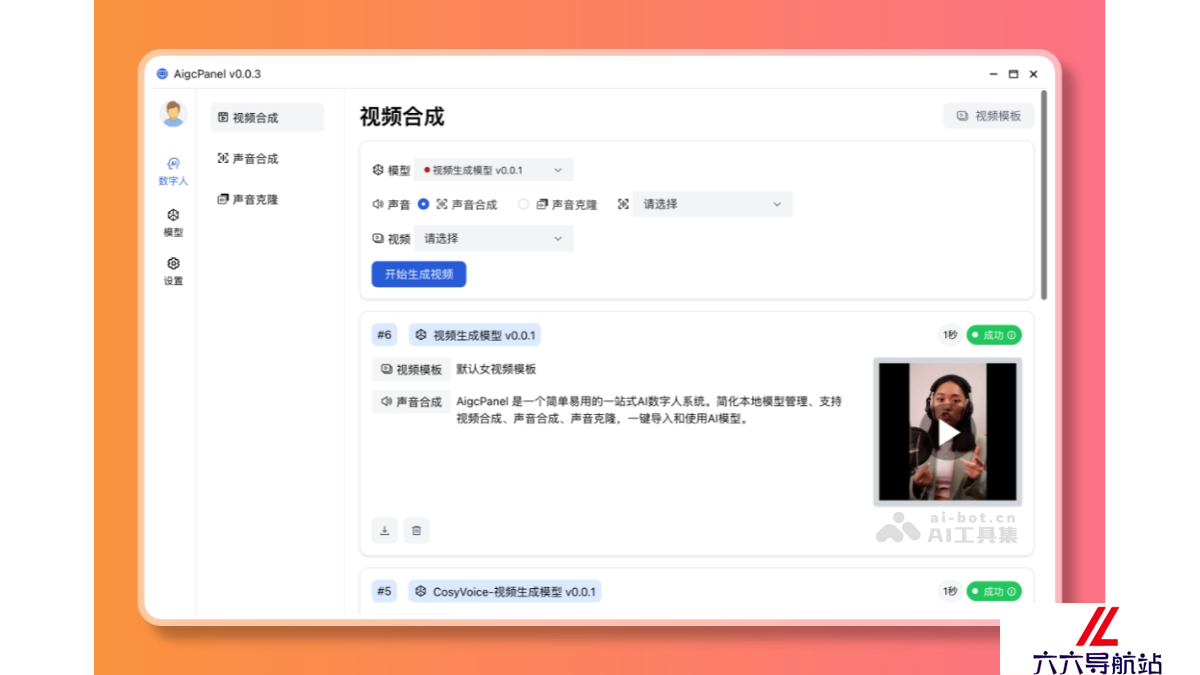Viewport: 1200px width, 675px height.
Task: Click the 默认女视频模板 text
Action: coord(496,369)
